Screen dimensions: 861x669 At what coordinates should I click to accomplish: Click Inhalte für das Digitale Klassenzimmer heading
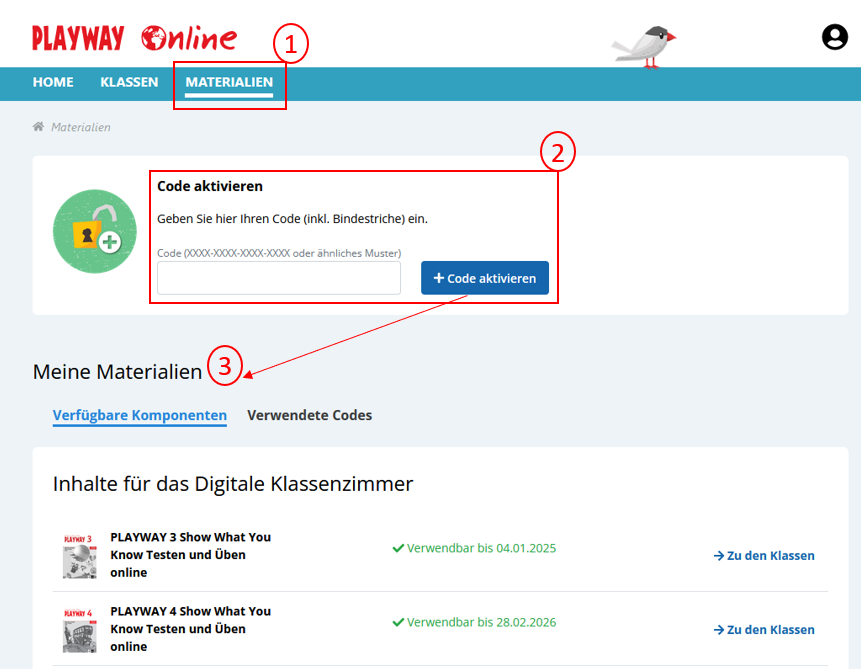[233, 484]
